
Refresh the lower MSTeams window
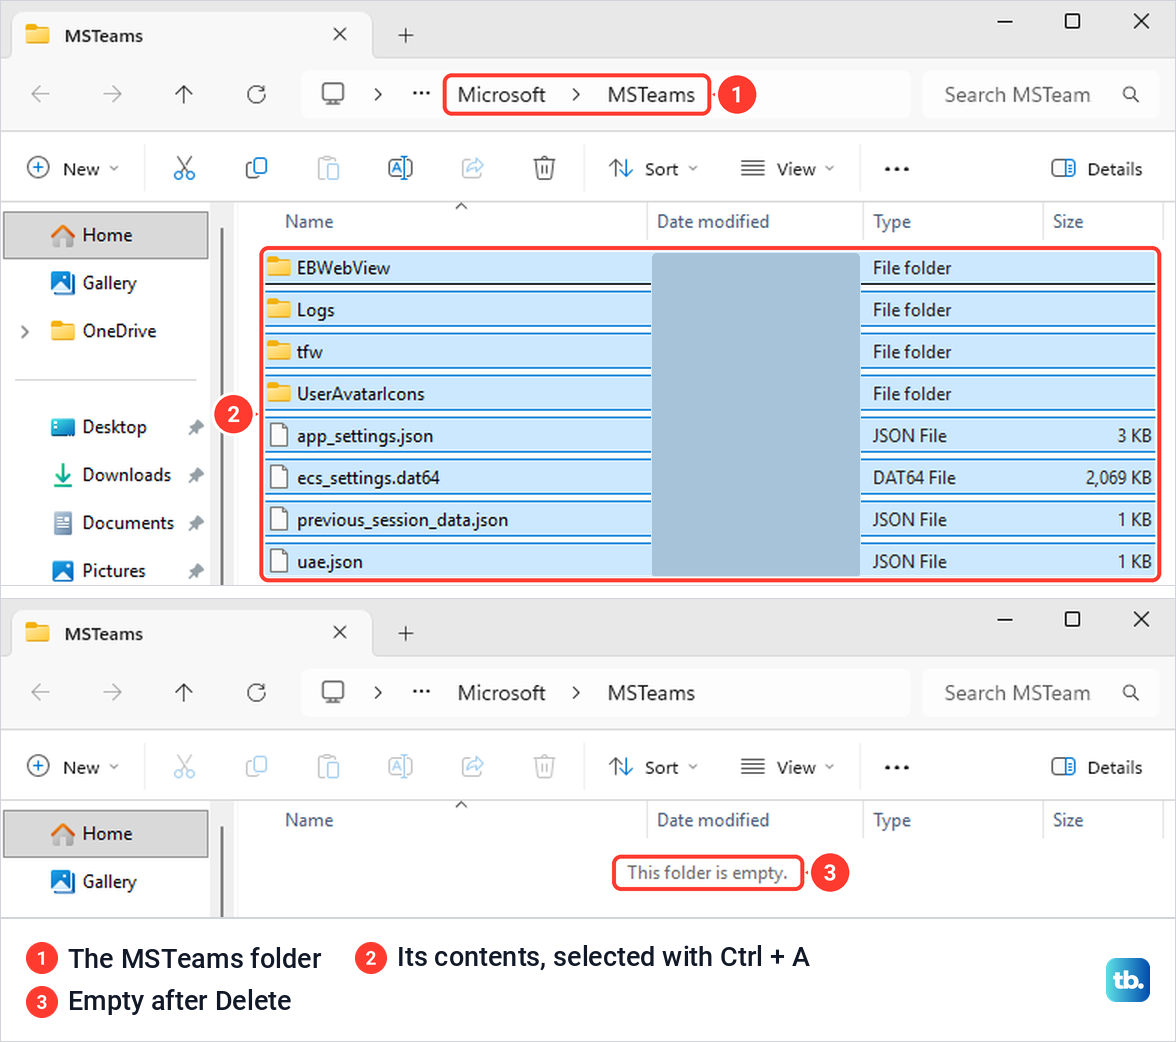(x=256, y=692)
